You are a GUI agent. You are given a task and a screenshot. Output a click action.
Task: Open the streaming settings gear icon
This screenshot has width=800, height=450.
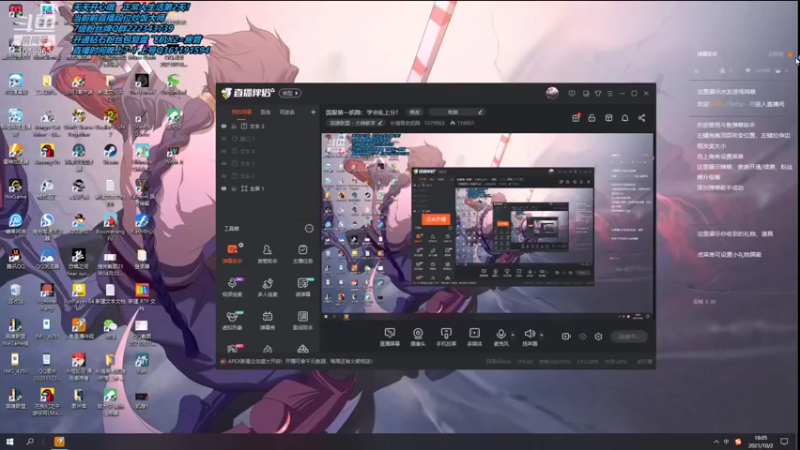[598, 336]
